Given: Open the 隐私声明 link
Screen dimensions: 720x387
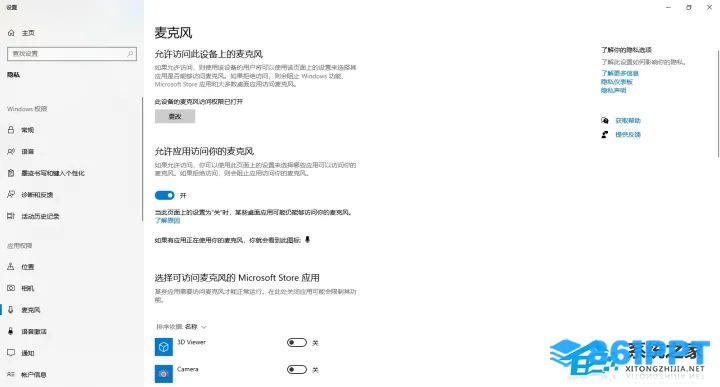Looking at the screenshot, I should pos(613,90).
